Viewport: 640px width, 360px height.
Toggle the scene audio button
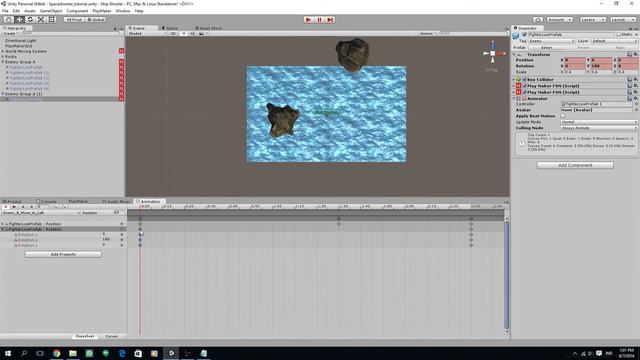pos(192,33)
